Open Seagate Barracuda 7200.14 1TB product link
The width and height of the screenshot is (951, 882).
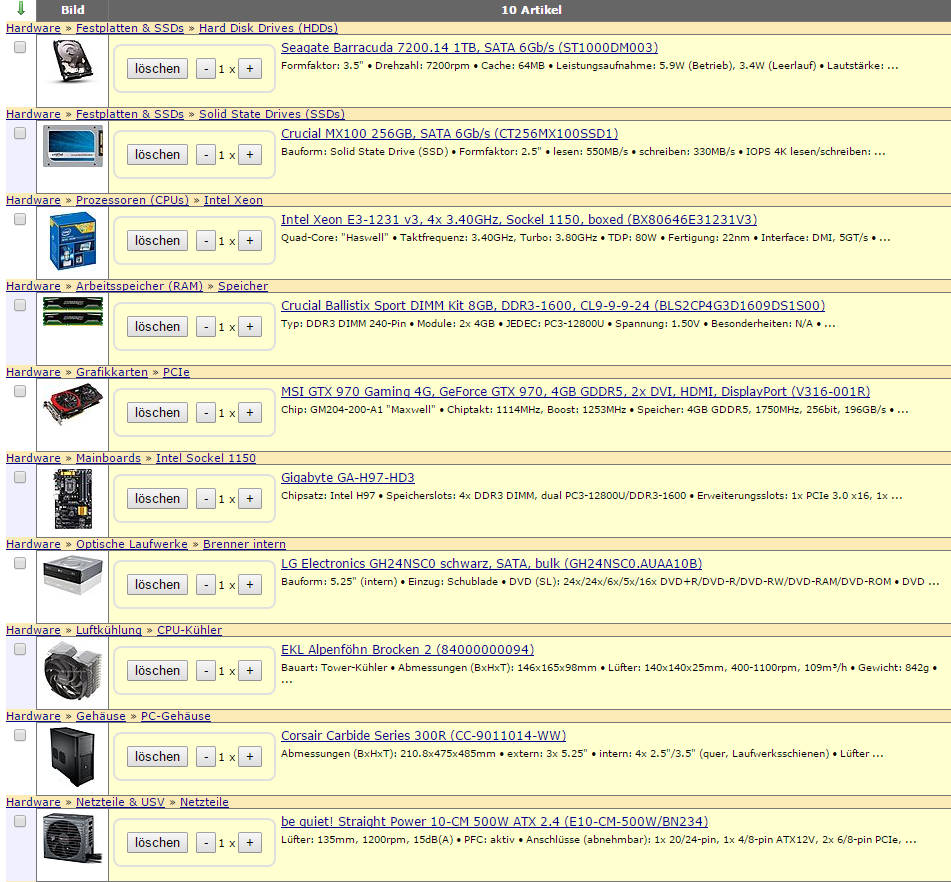[x=469, y=47]
